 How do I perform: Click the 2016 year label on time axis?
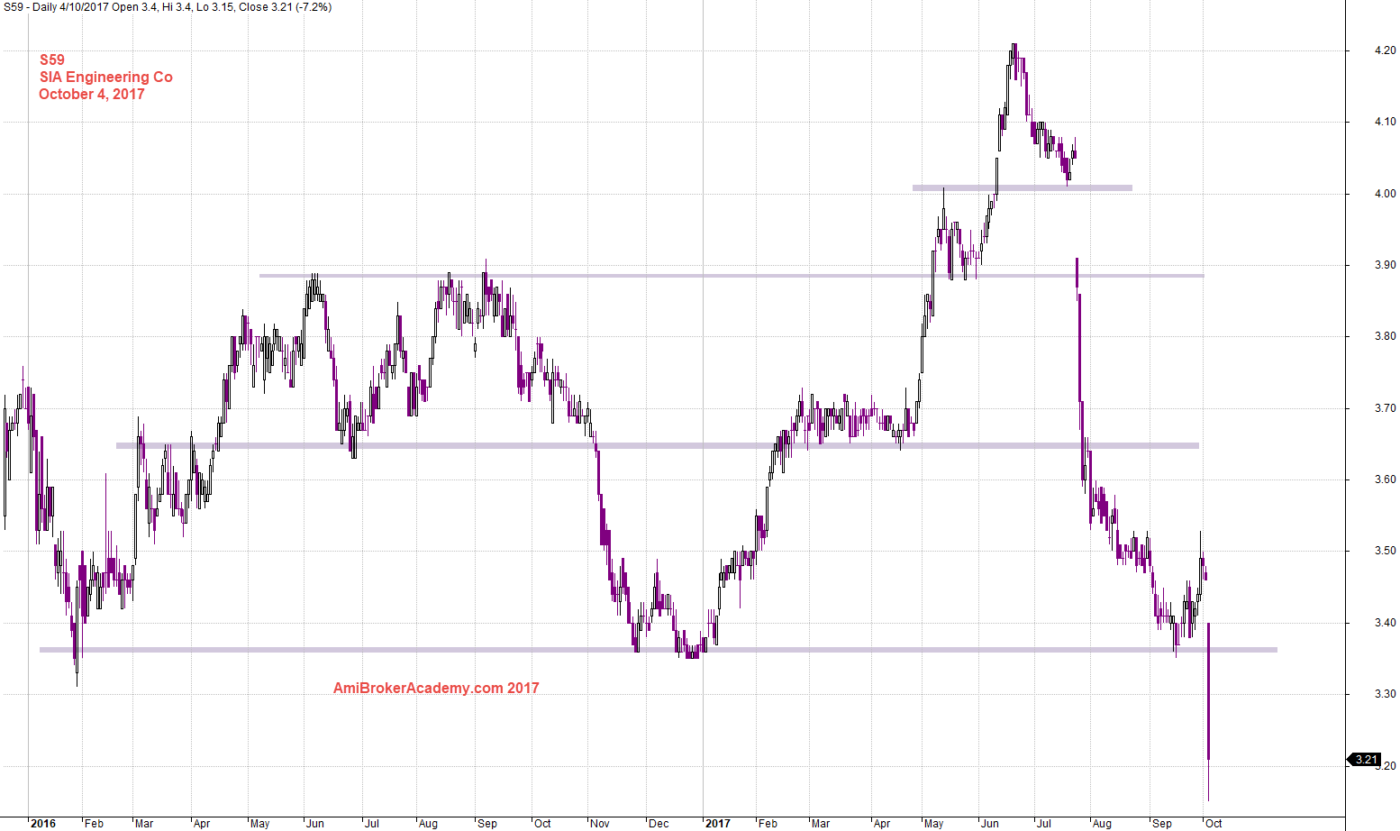coord(43,824)
